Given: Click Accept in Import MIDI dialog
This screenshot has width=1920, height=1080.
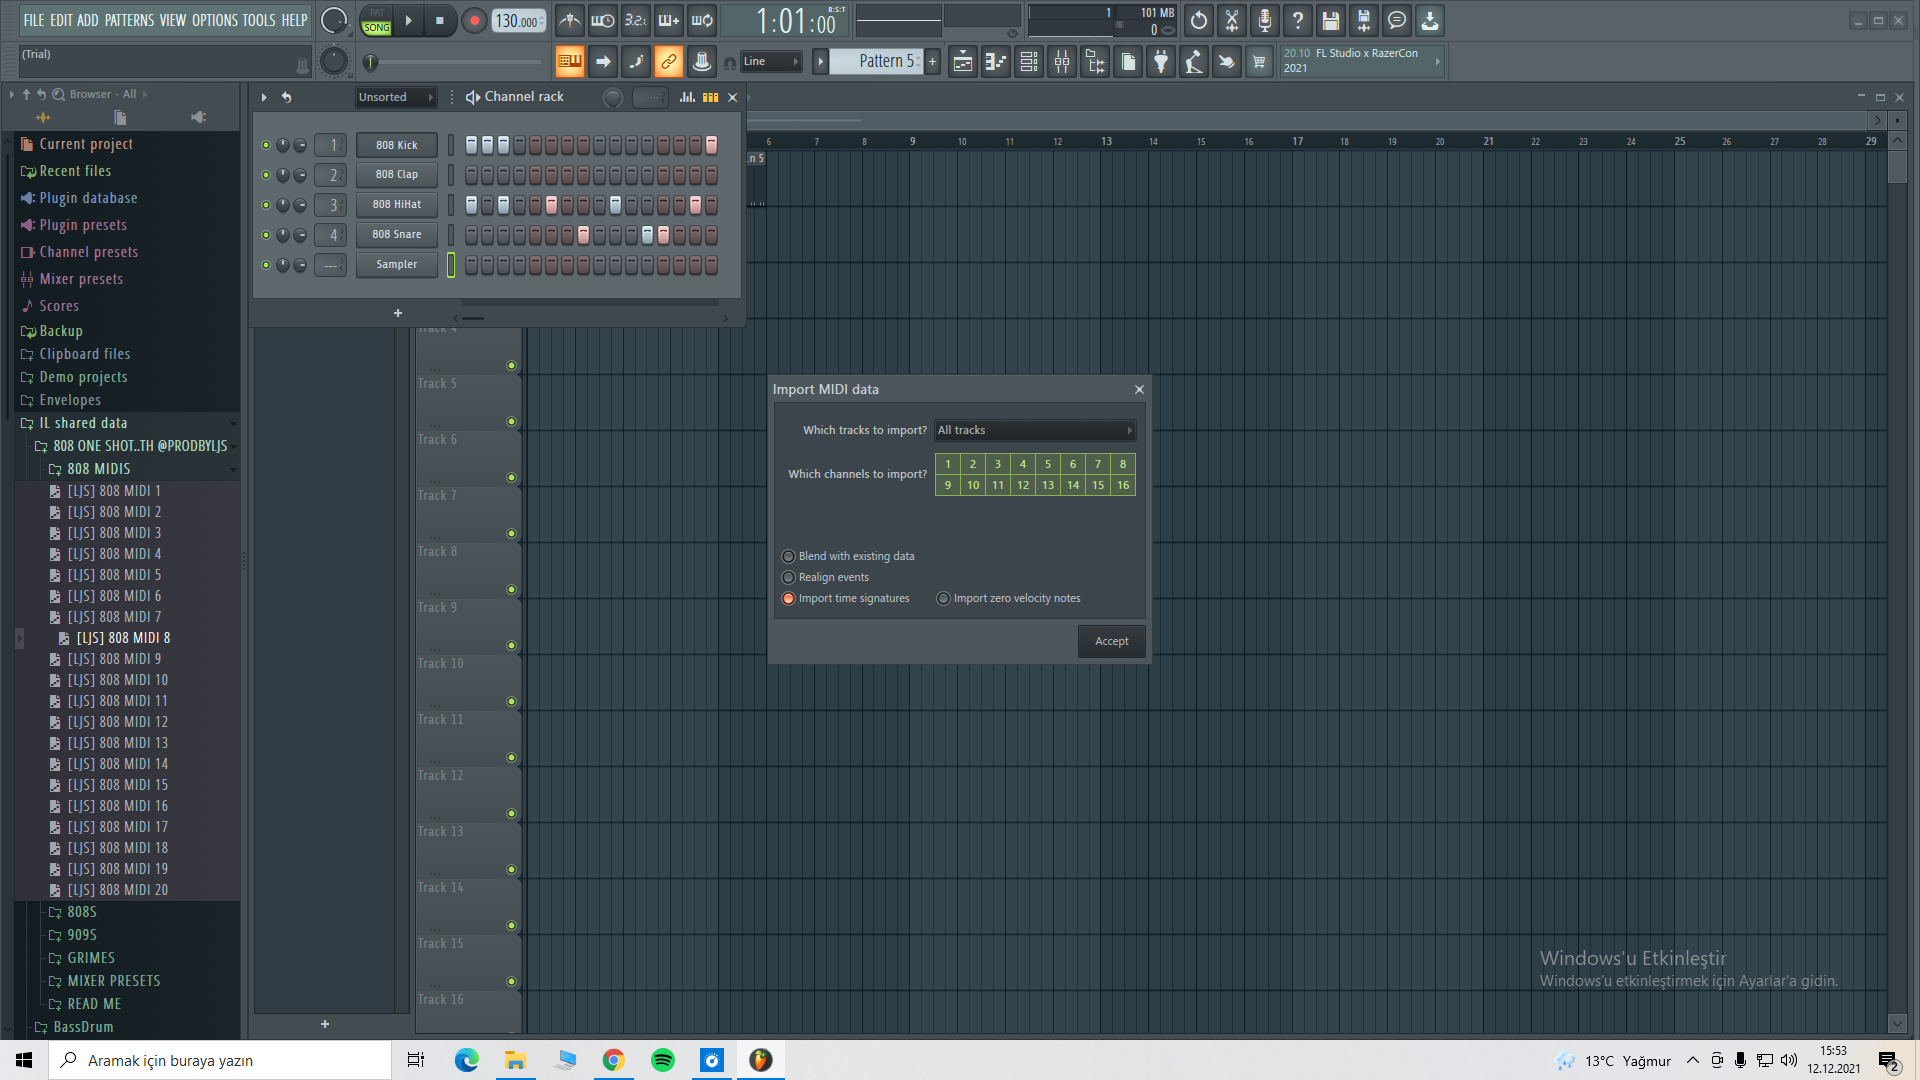Looking at the screenshot, I should coord(1111,641).
